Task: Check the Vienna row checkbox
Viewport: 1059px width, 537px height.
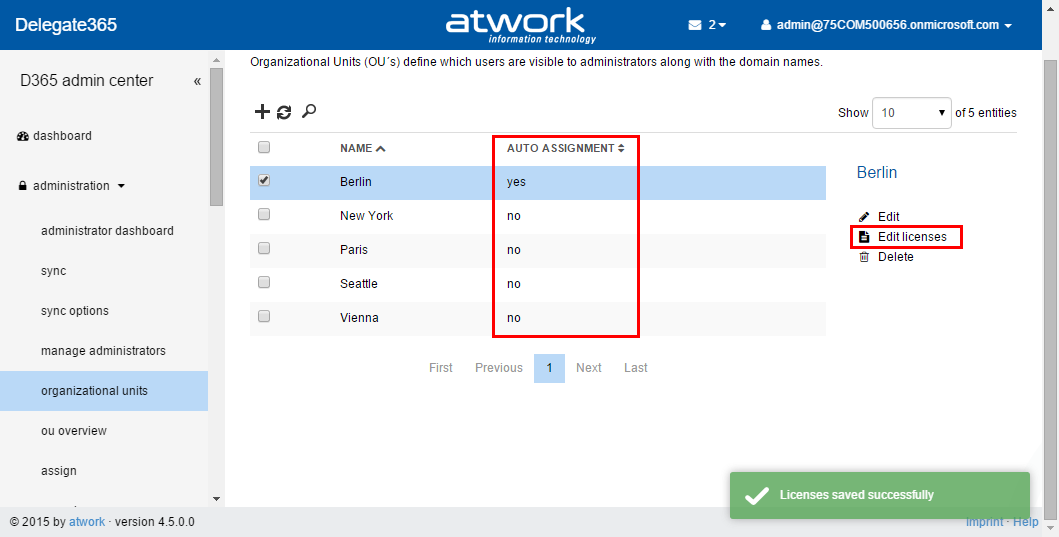Action: click(x=264, y=315)
